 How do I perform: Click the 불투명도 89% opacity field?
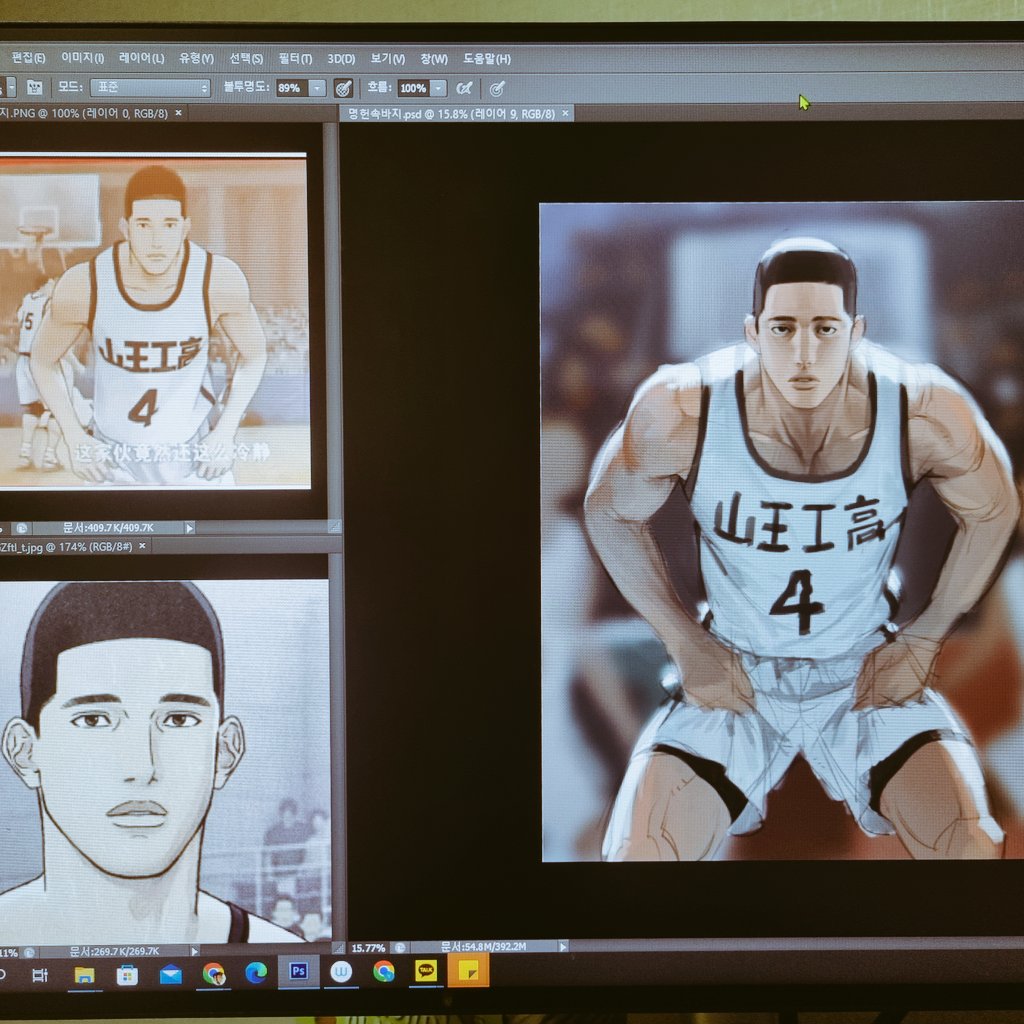click(291, 88)
